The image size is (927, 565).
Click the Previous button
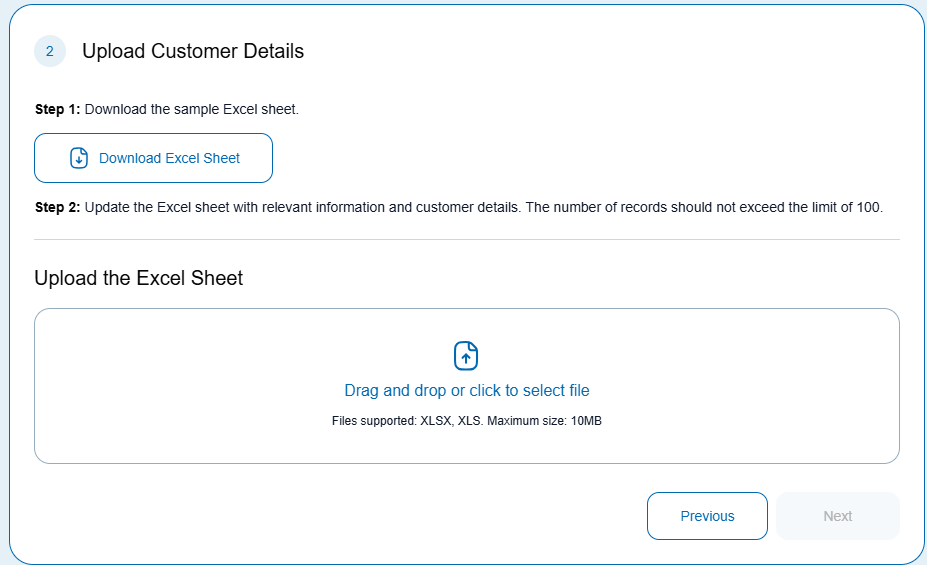(x=707, y=516)
